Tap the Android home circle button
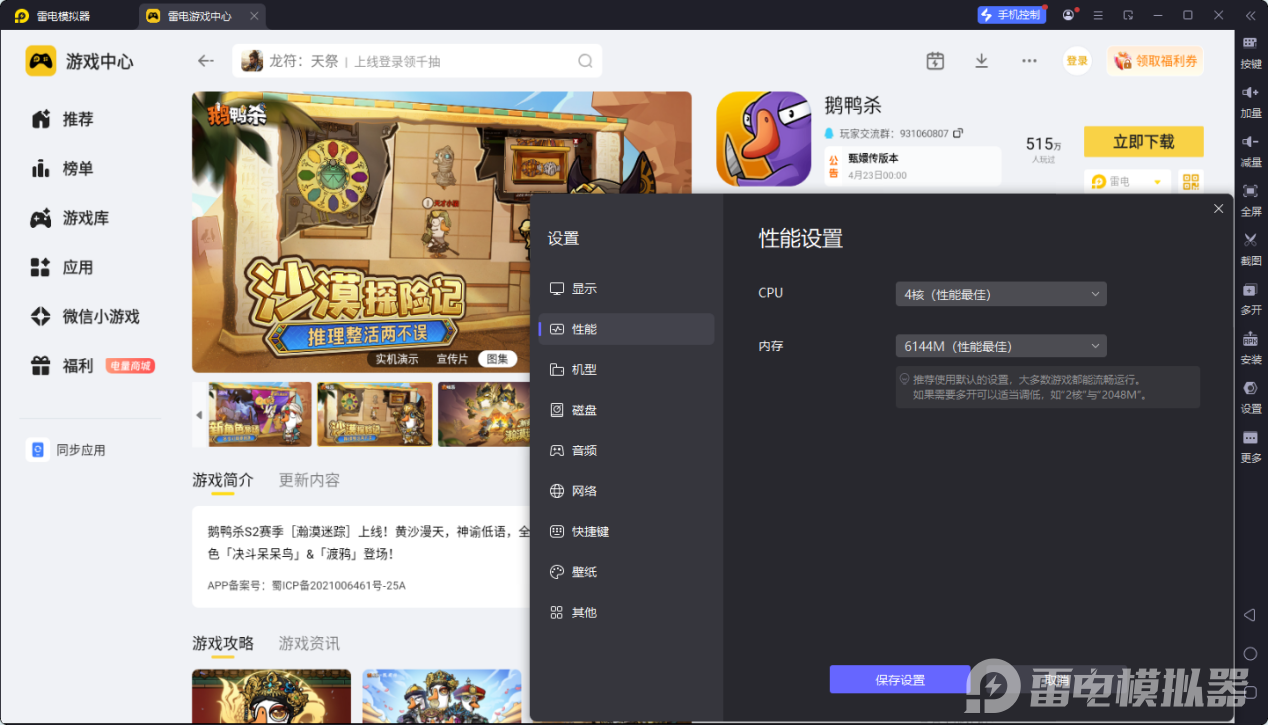The height and width of the screenshot is (725, 1268). pos(1250,653)
